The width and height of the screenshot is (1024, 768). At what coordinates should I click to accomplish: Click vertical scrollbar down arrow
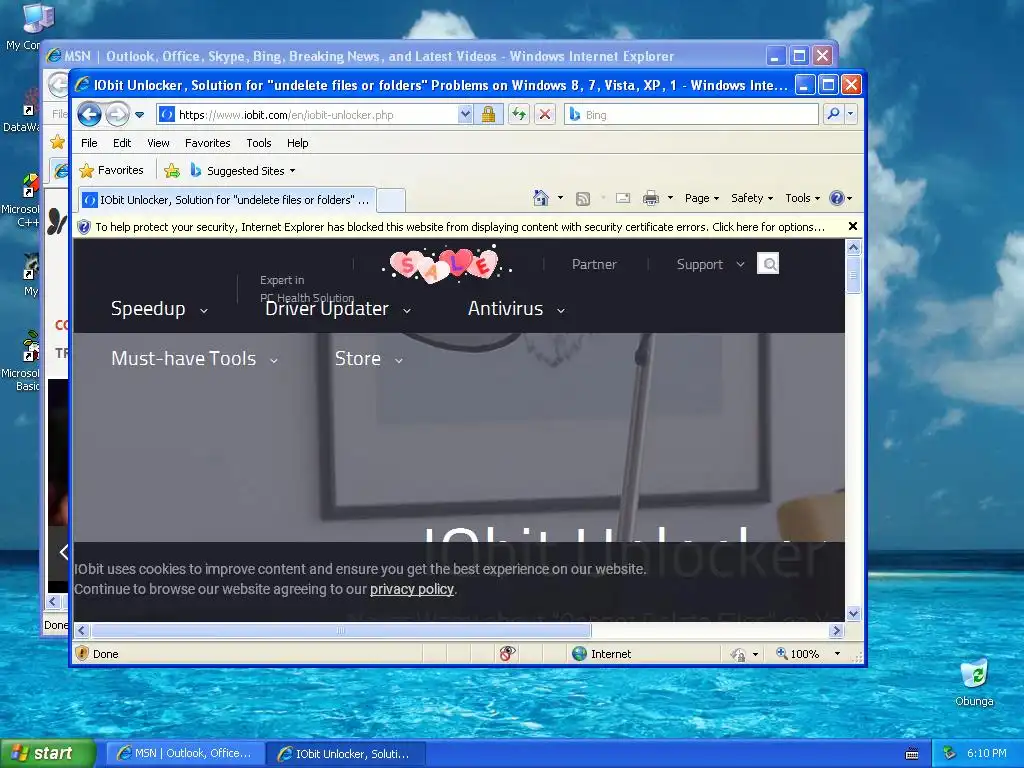coord(853,613)
